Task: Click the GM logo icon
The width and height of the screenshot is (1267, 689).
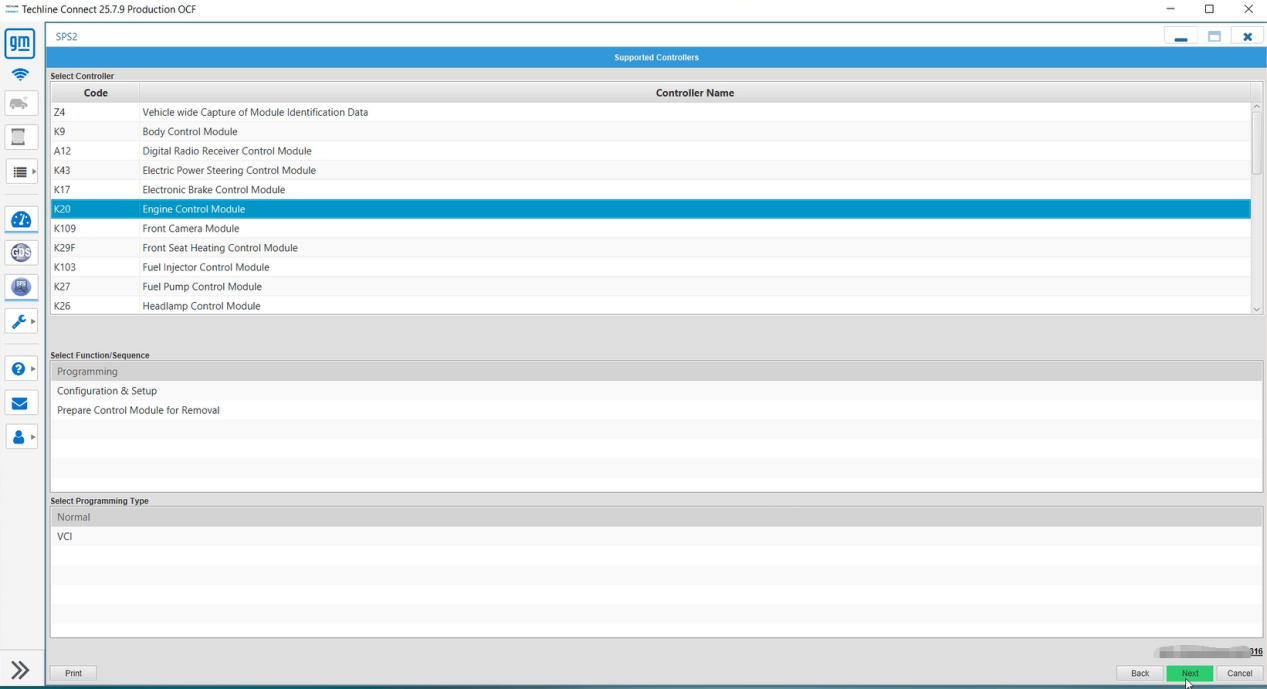Action: [x=21, y=44]
